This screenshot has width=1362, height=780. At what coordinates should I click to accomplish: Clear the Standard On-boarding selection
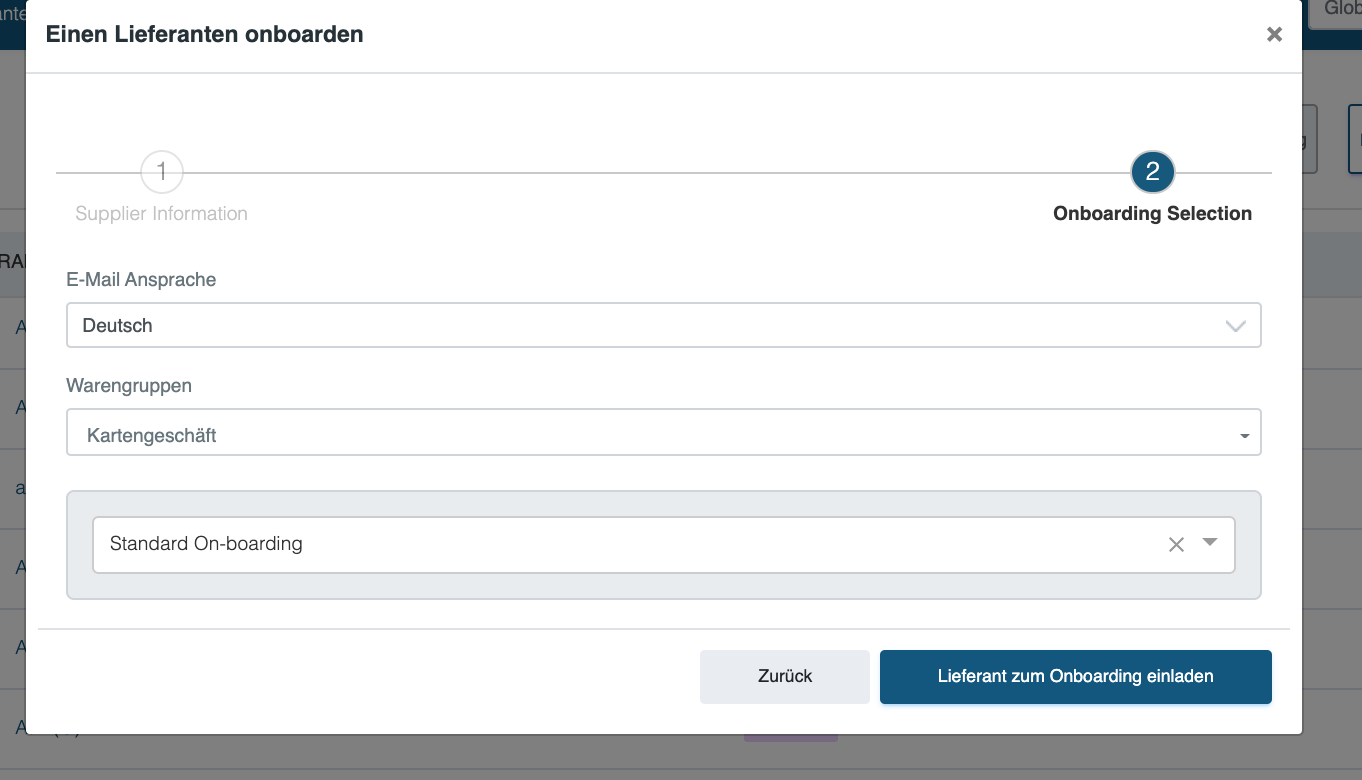coord(1176,545)
